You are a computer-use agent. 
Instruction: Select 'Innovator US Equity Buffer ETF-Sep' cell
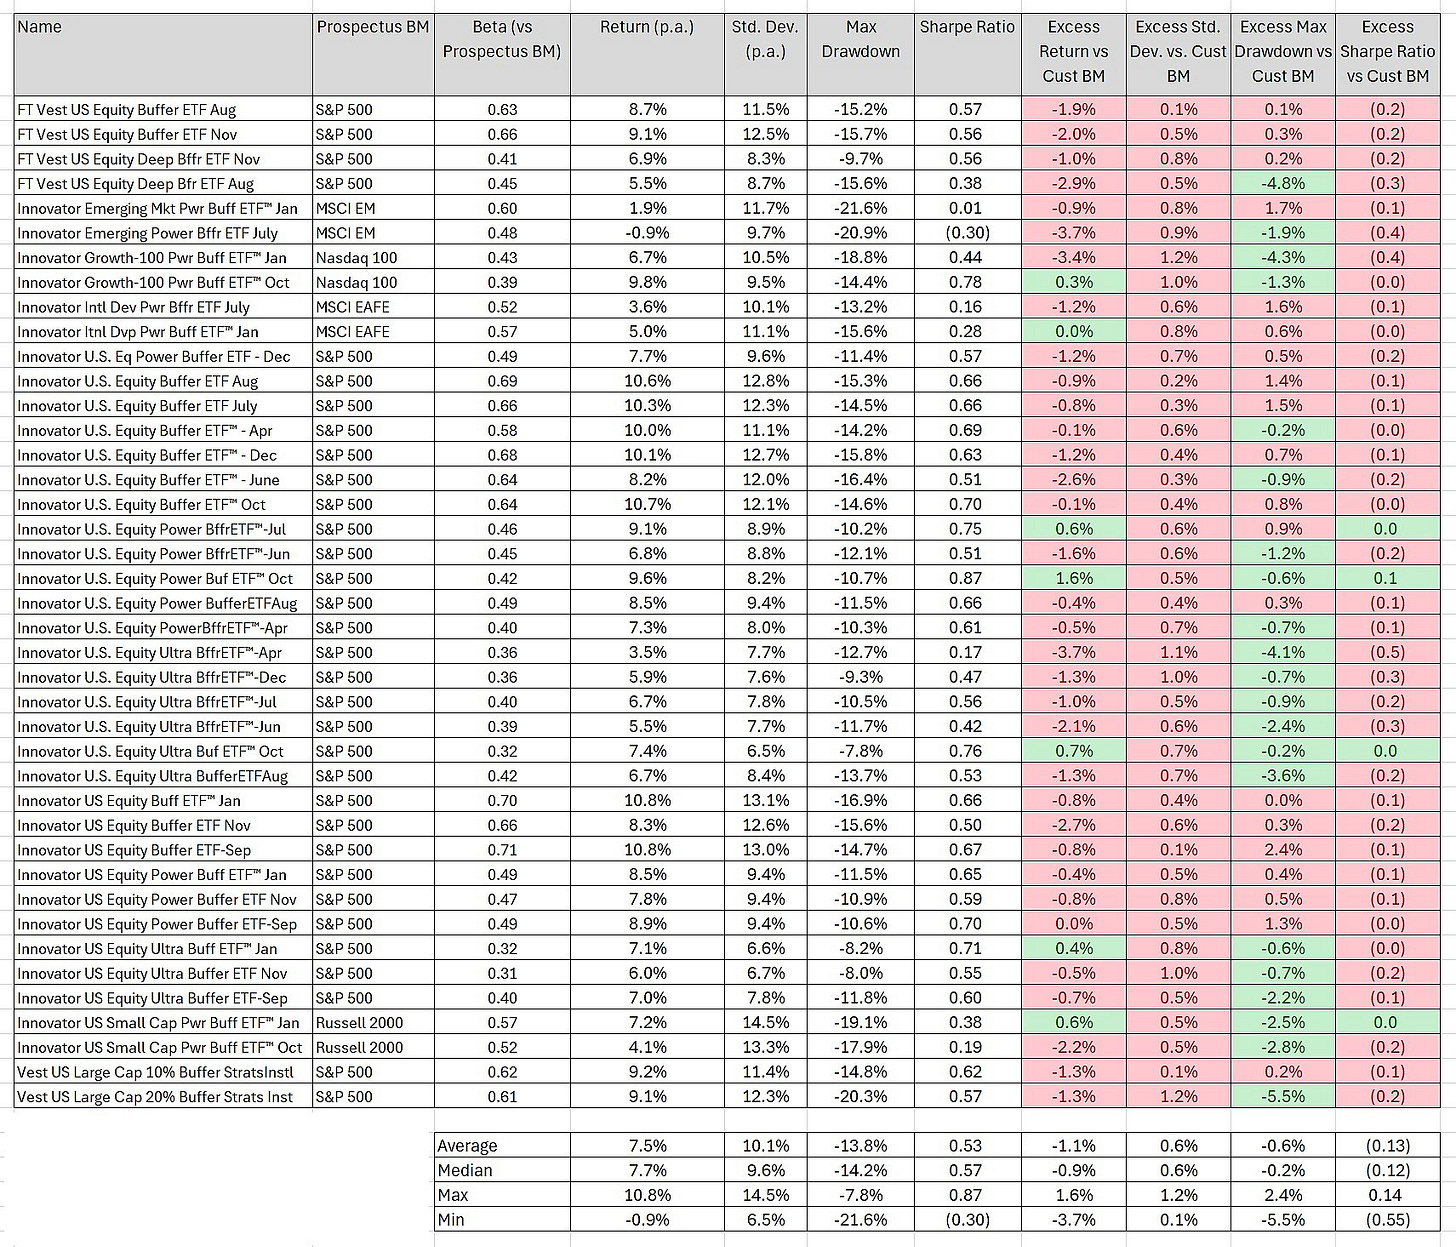(163, 849)
